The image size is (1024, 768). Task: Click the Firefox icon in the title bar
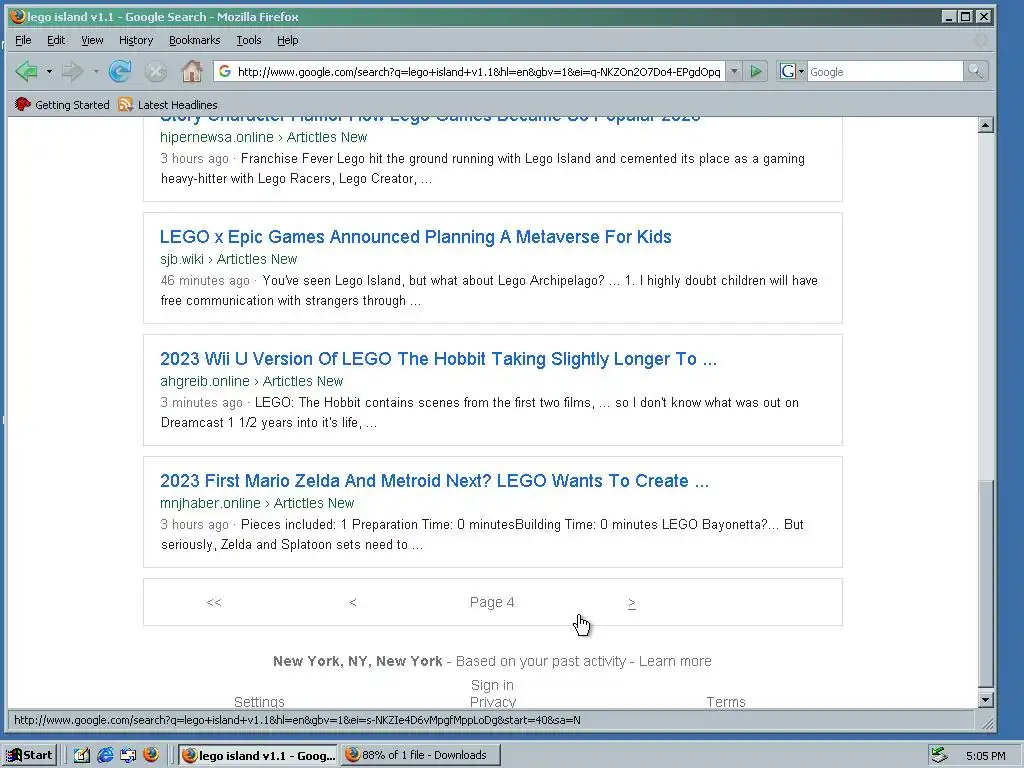click(x=18, y=16)
